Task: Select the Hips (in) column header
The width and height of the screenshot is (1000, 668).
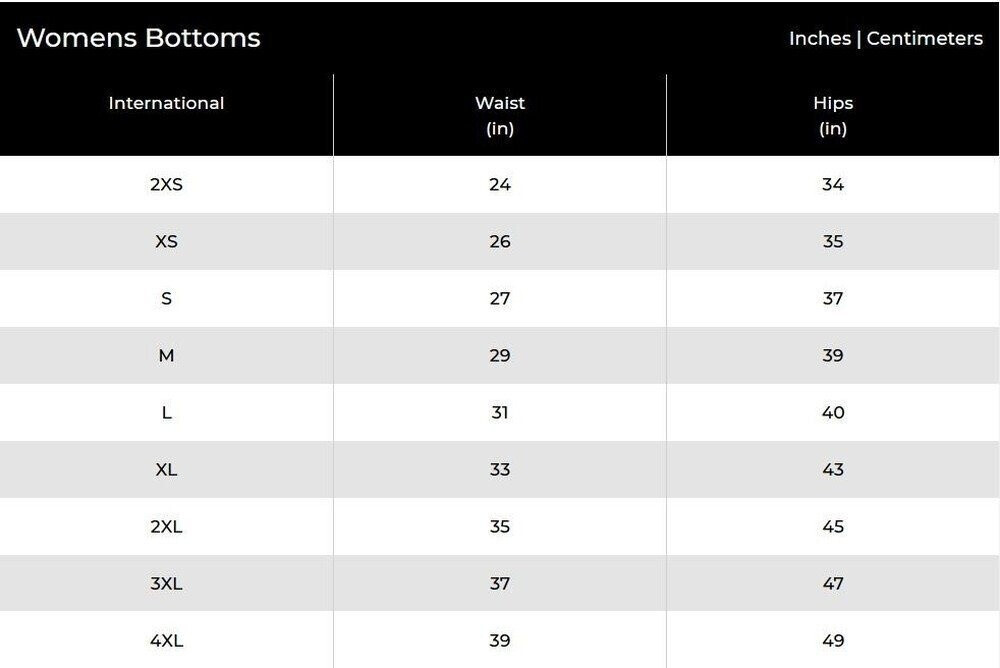Action: pos(833,115)
